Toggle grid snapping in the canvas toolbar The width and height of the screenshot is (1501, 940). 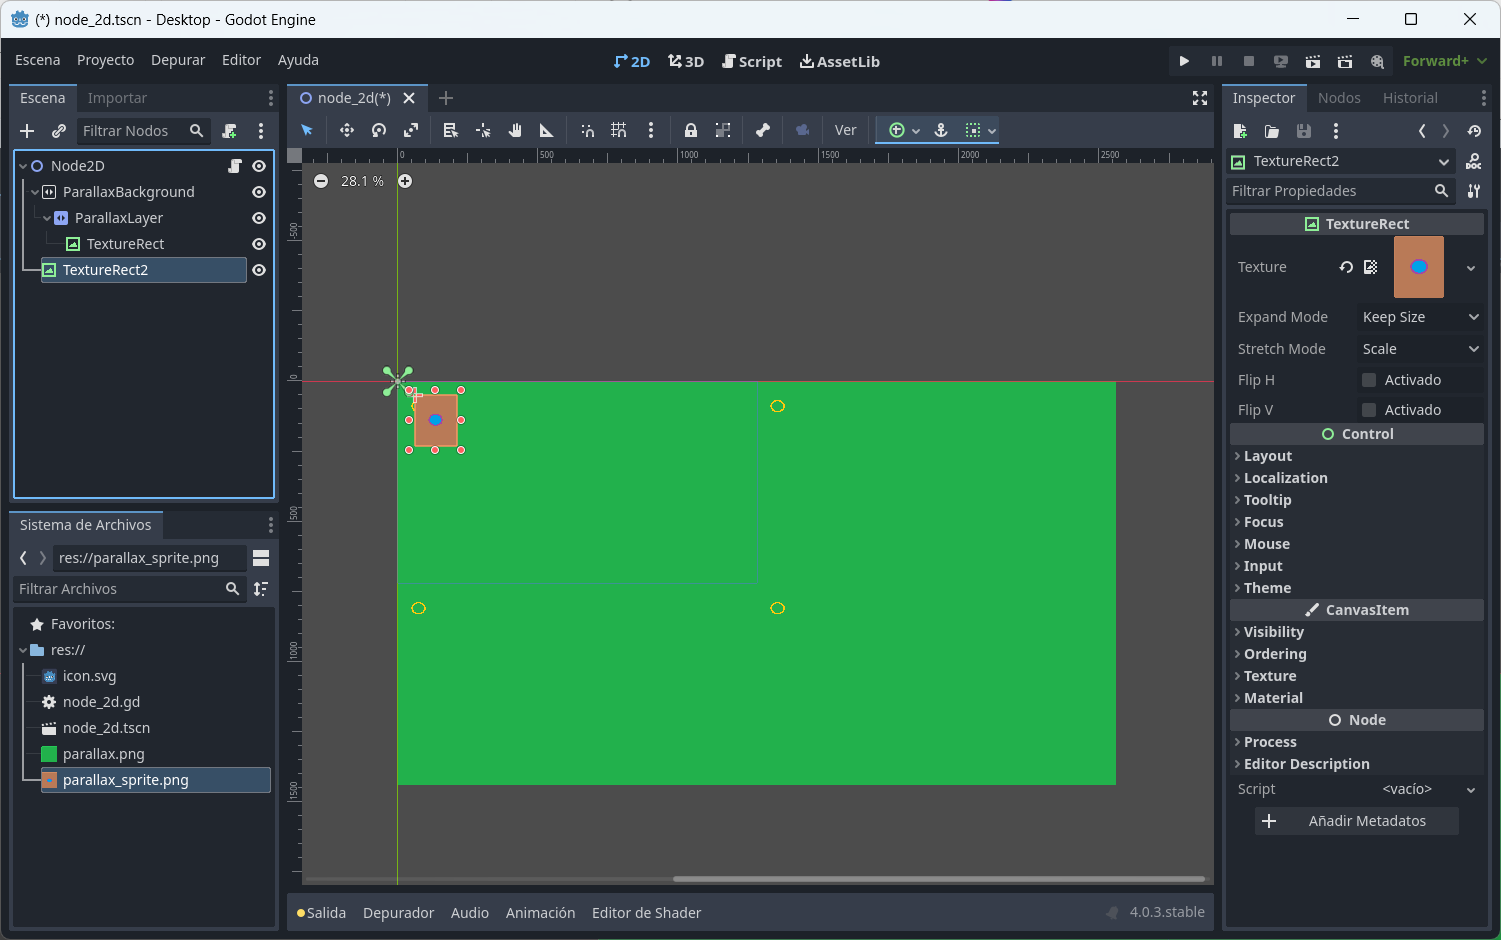point(618,130)
